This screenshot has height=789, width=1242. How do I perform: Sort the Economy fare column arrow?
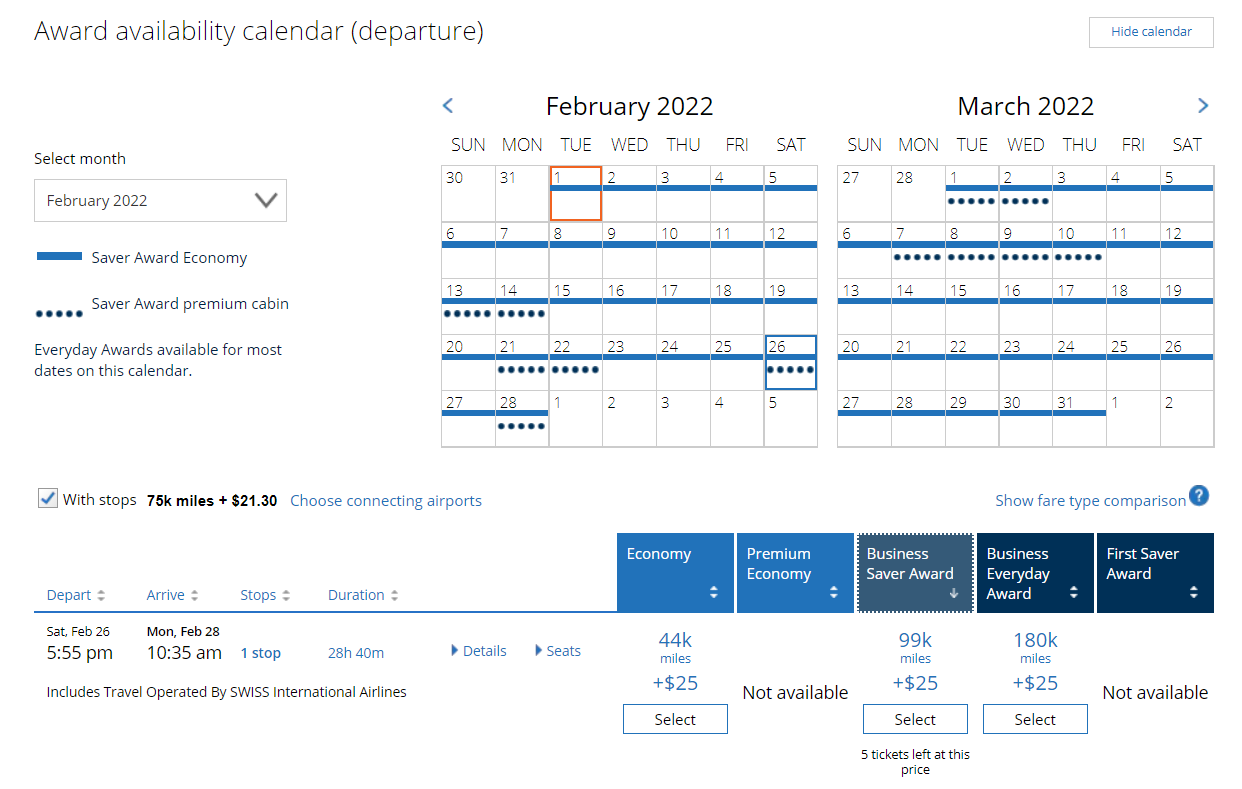pyautogui.click(x=716, y=590)
